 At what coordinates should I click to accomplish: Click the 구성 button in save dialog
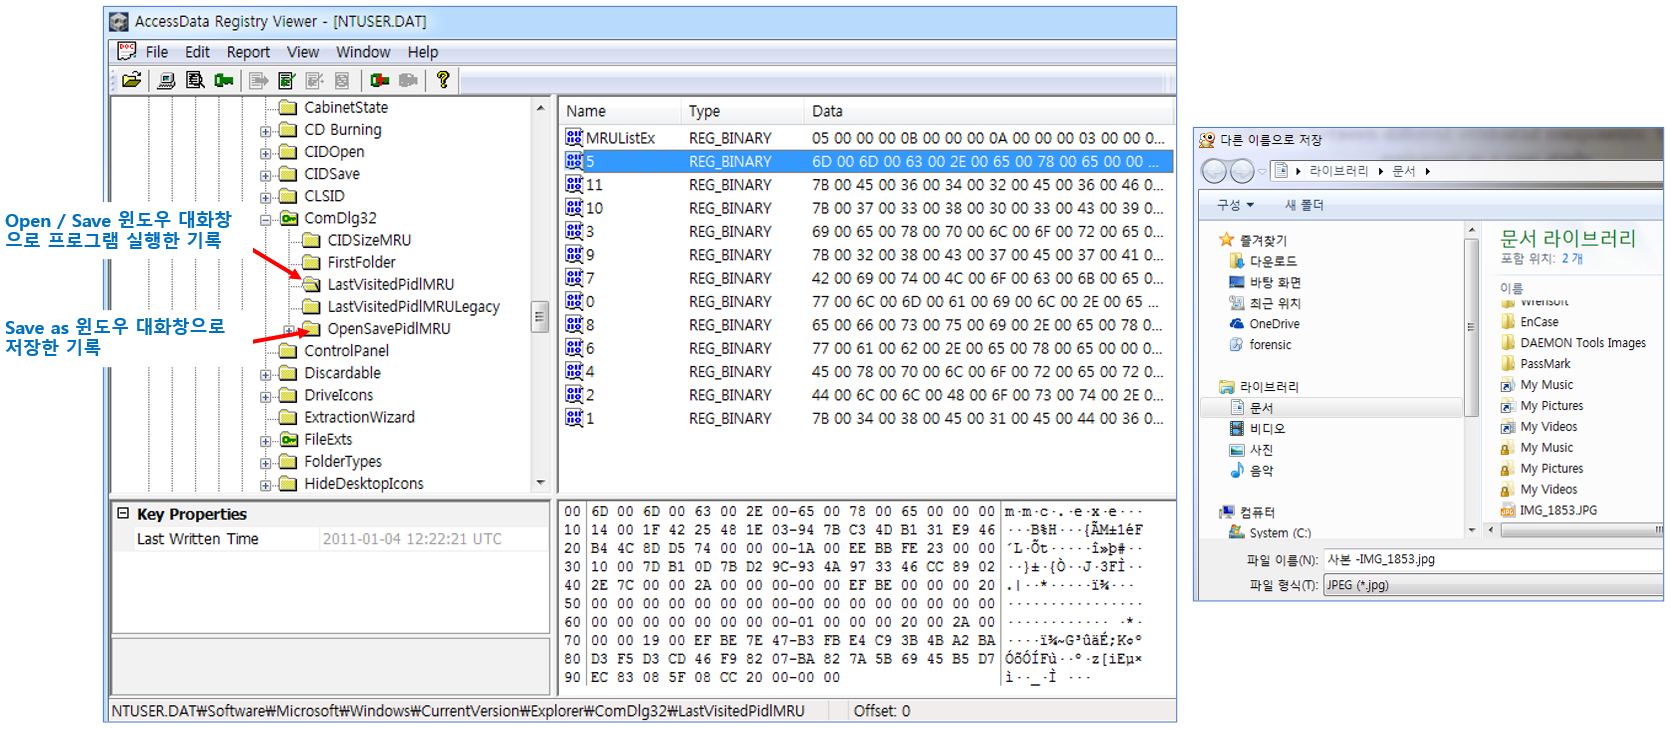[x=1235, y=205]
